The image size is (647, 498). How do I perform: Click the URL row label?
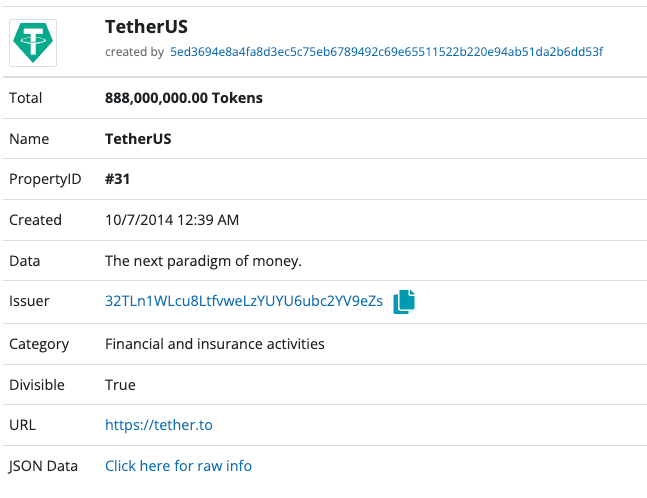tap(23, 425)
